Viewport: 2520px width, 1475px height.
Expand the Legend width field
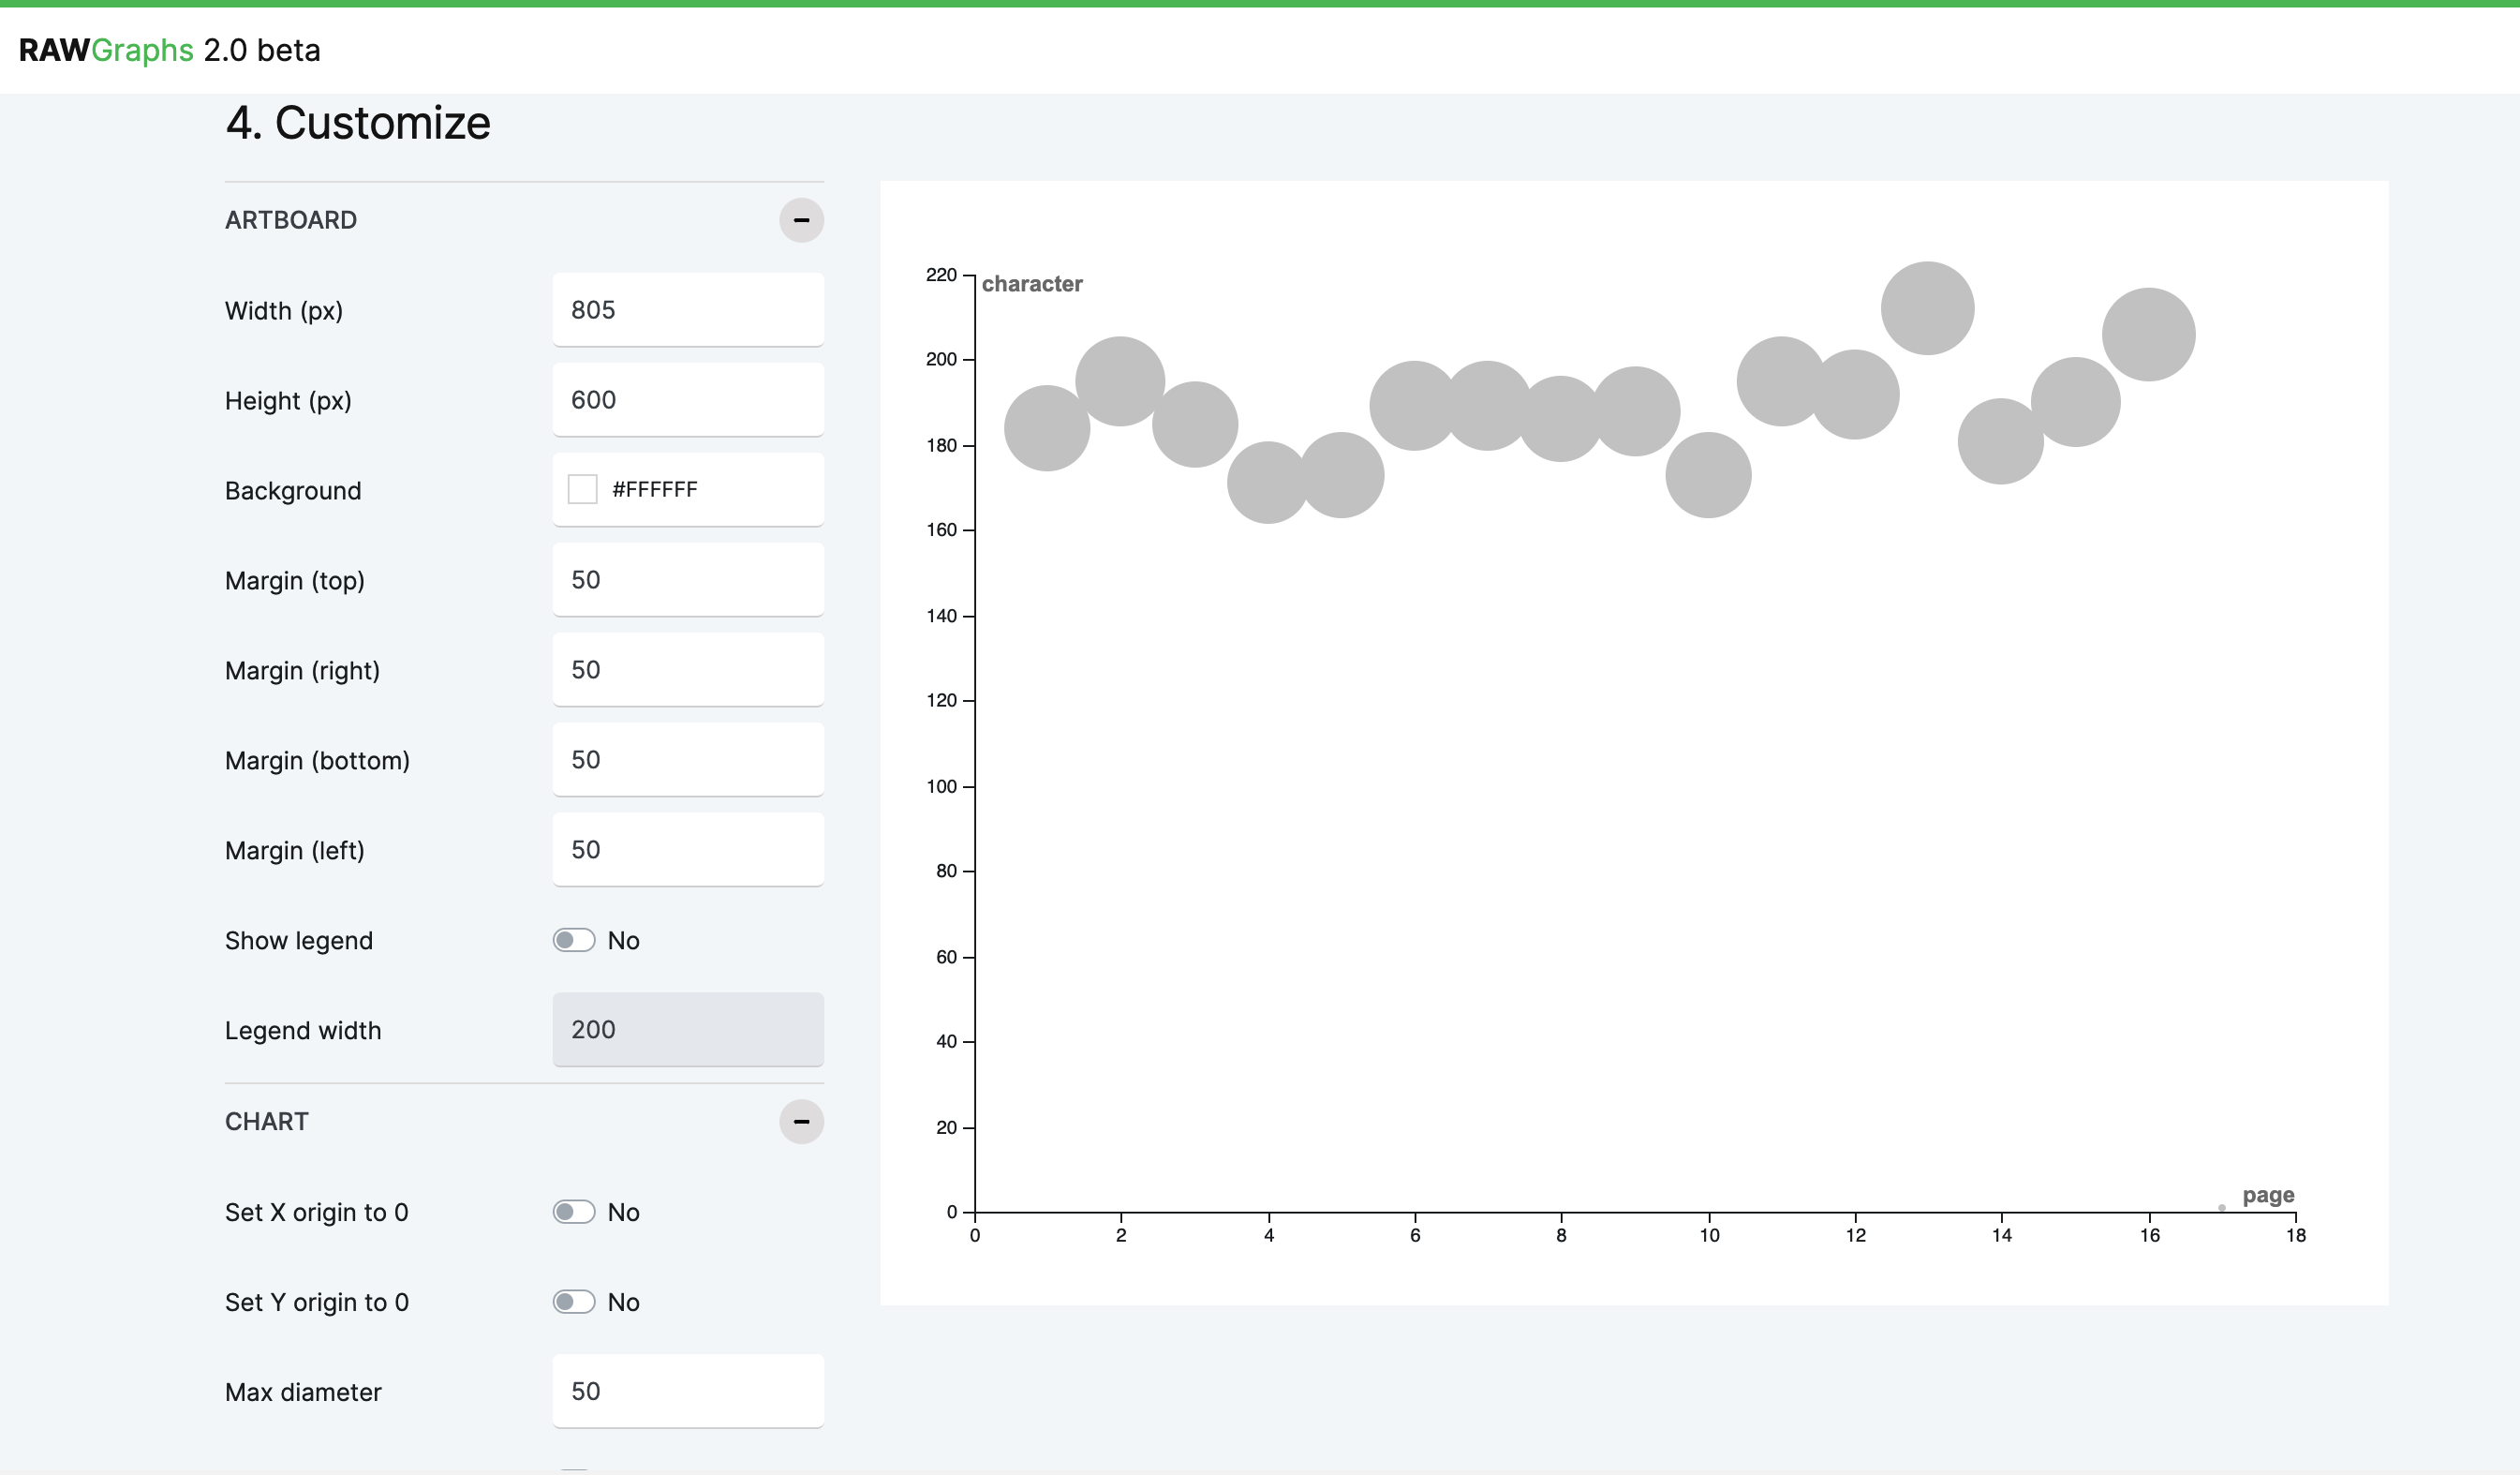point(686,1029)
